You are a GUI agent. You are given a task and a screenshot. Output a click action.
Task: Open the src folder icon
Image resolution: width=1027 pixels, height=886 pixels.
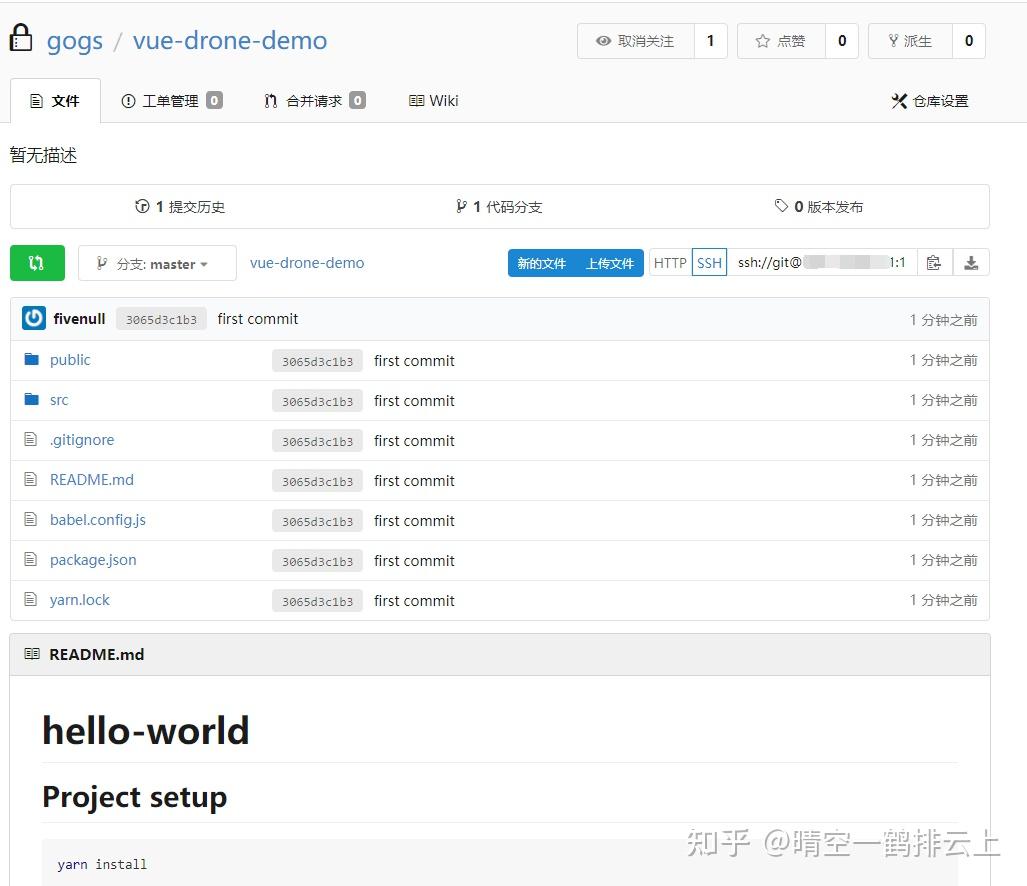(31, 399)
